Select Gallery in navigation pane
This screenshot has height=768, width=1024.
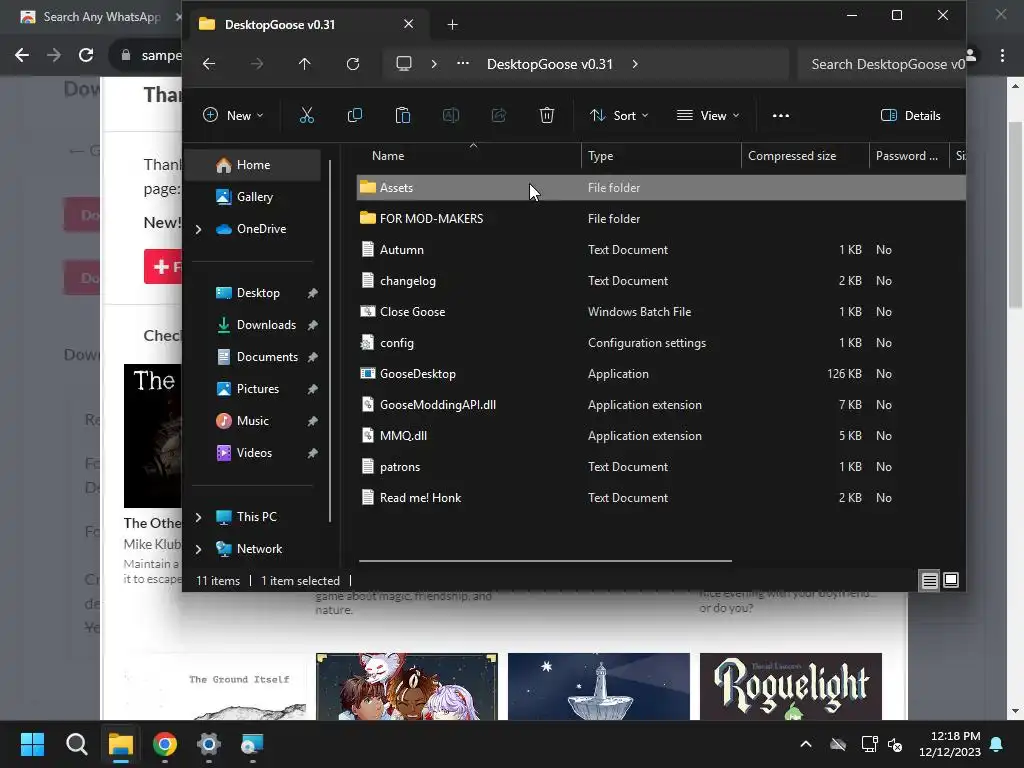253,197
